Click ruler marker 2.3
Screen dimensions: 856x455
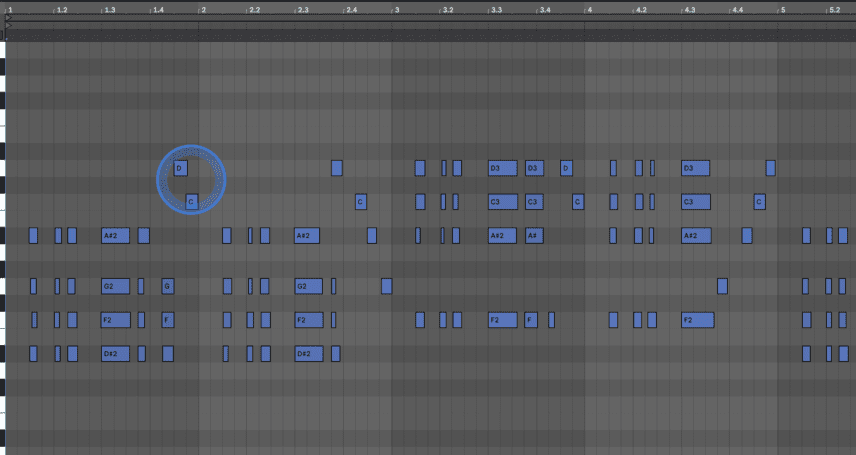[x=302, y=10]
